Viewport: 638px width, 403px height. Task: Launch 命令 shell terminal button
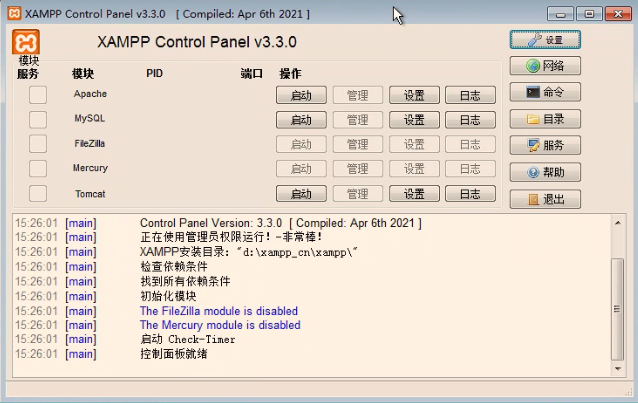pos(545,92)
